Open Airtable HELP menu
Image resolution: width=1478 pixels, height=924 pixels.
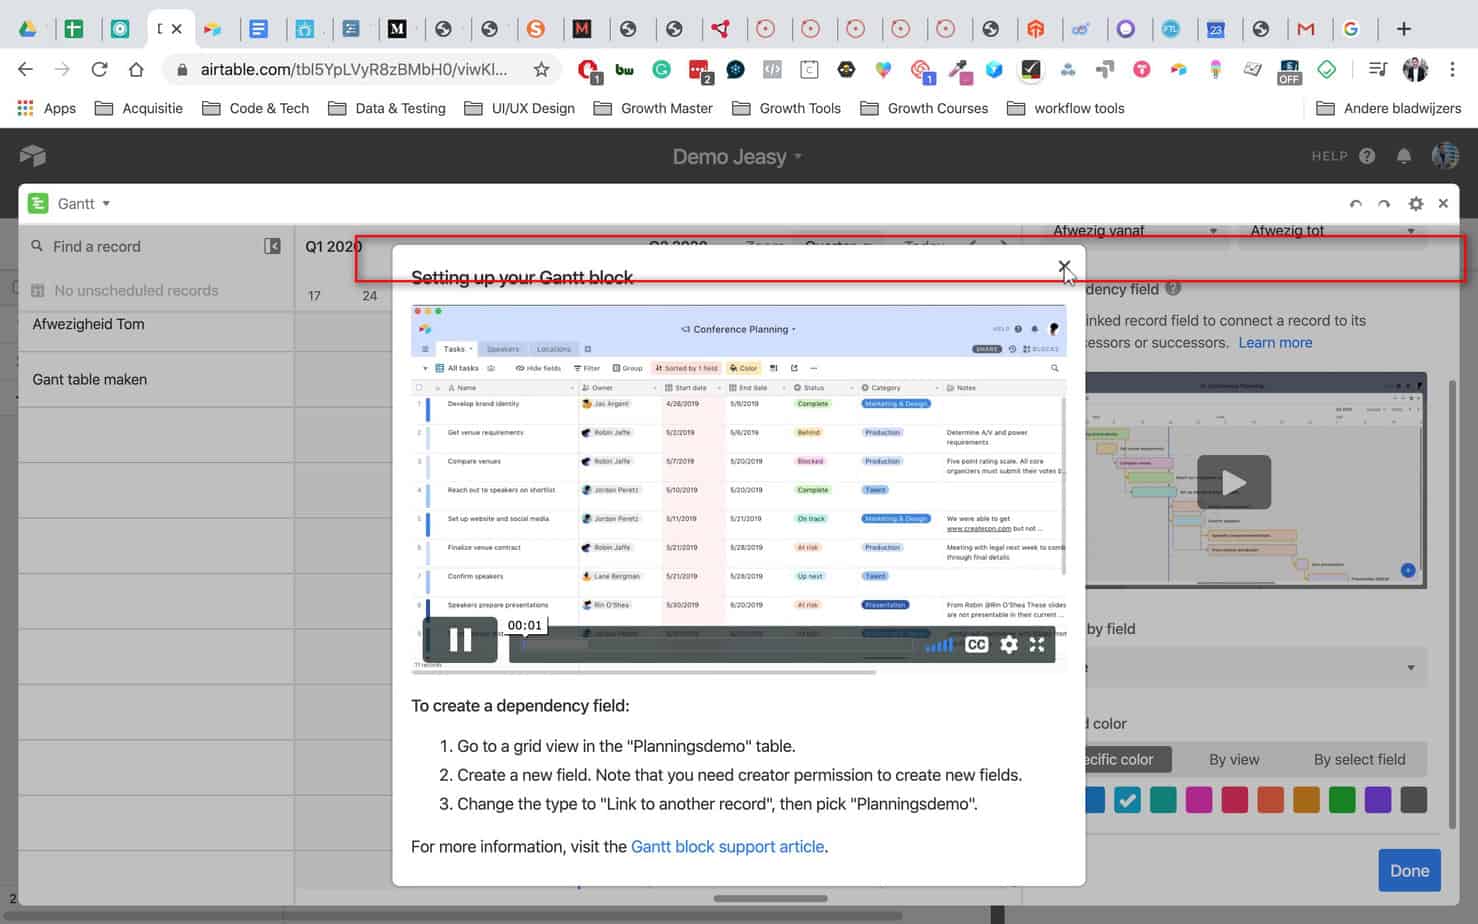[1343, 156]
